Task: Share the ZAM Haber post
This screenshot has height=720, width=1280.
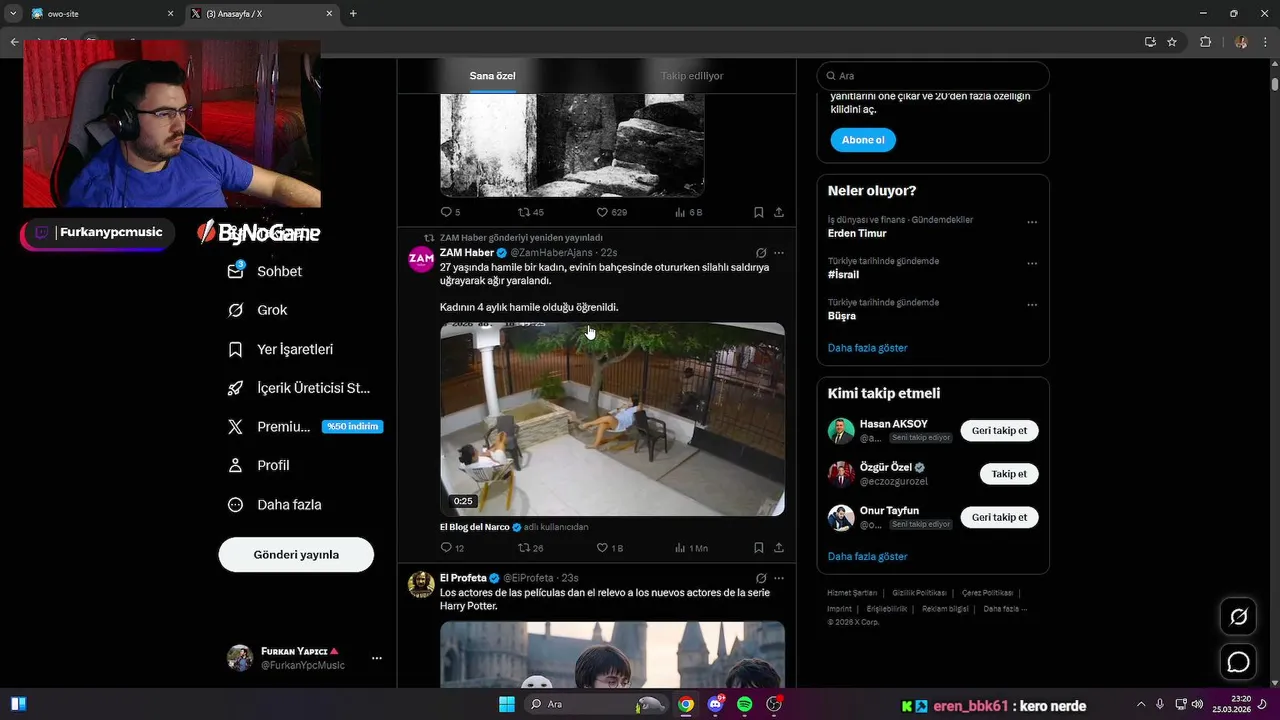Action: [779, 548]
